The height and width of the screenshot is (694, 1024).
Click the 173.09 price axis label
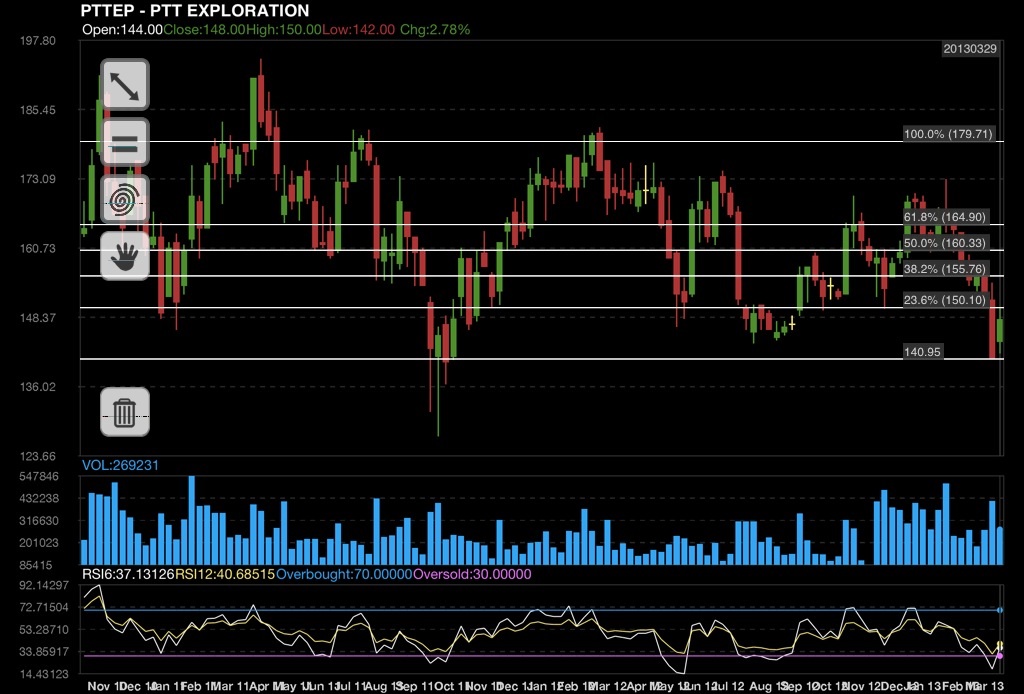[37, 179]
